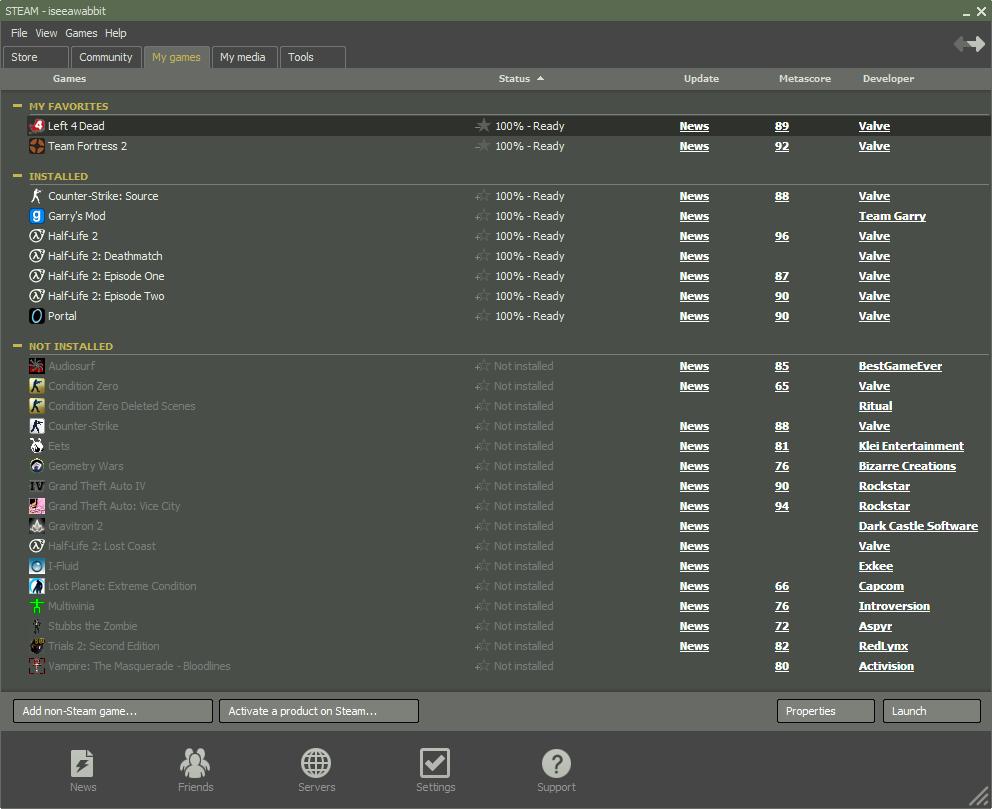Sort by the Metascore column header
The height and width of the screenshot is (809, 992).
coord(805,78)
